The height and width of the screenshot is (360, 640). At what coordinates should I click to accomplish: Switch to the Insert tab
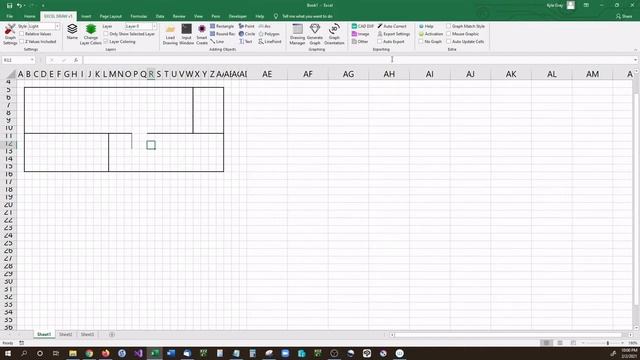click(x=86, y=16)
